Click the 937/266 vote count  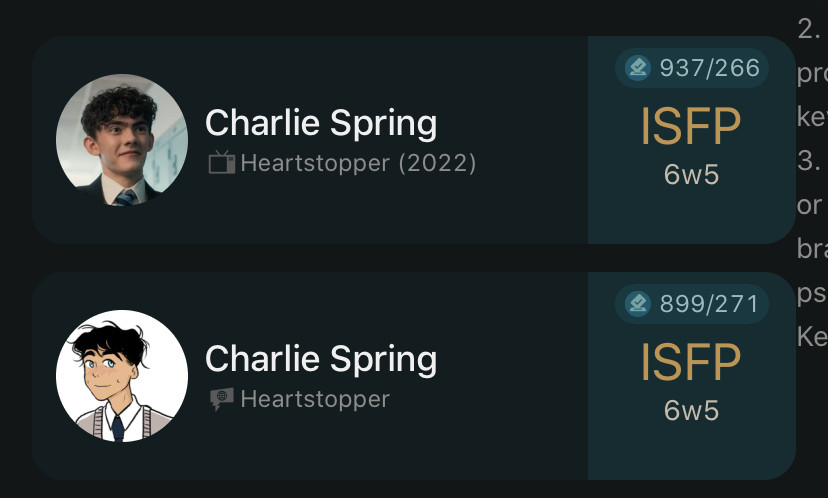coord(709,68)
